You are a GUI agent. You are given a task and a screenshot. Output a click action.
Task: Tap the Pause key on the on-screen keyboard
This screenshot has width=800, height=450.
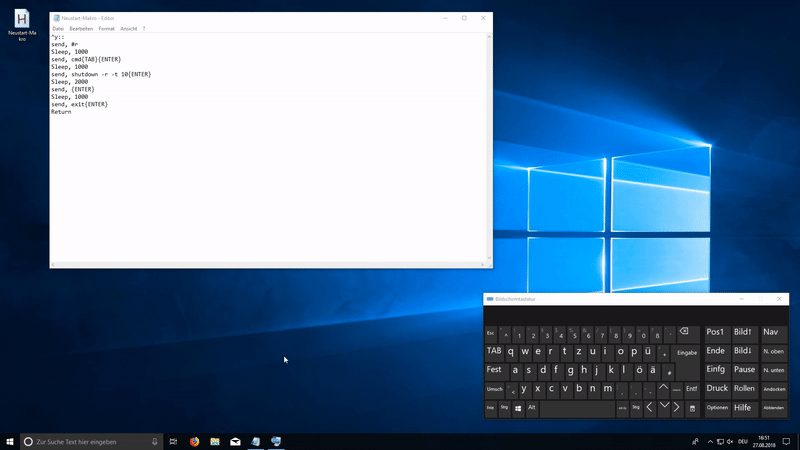744,370
